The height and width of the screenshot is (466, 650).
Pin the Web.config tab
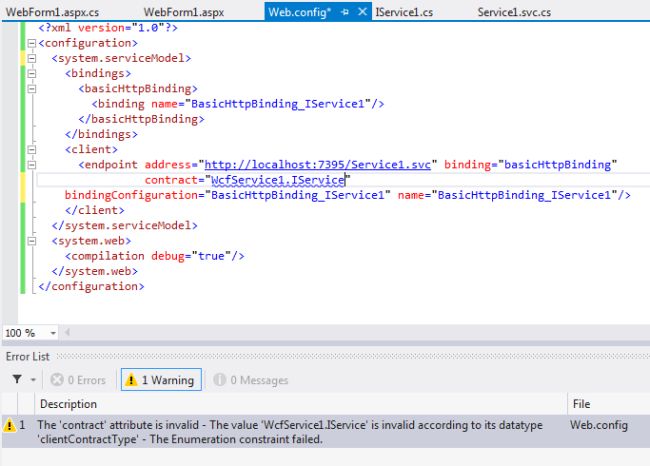coord(344,12)
